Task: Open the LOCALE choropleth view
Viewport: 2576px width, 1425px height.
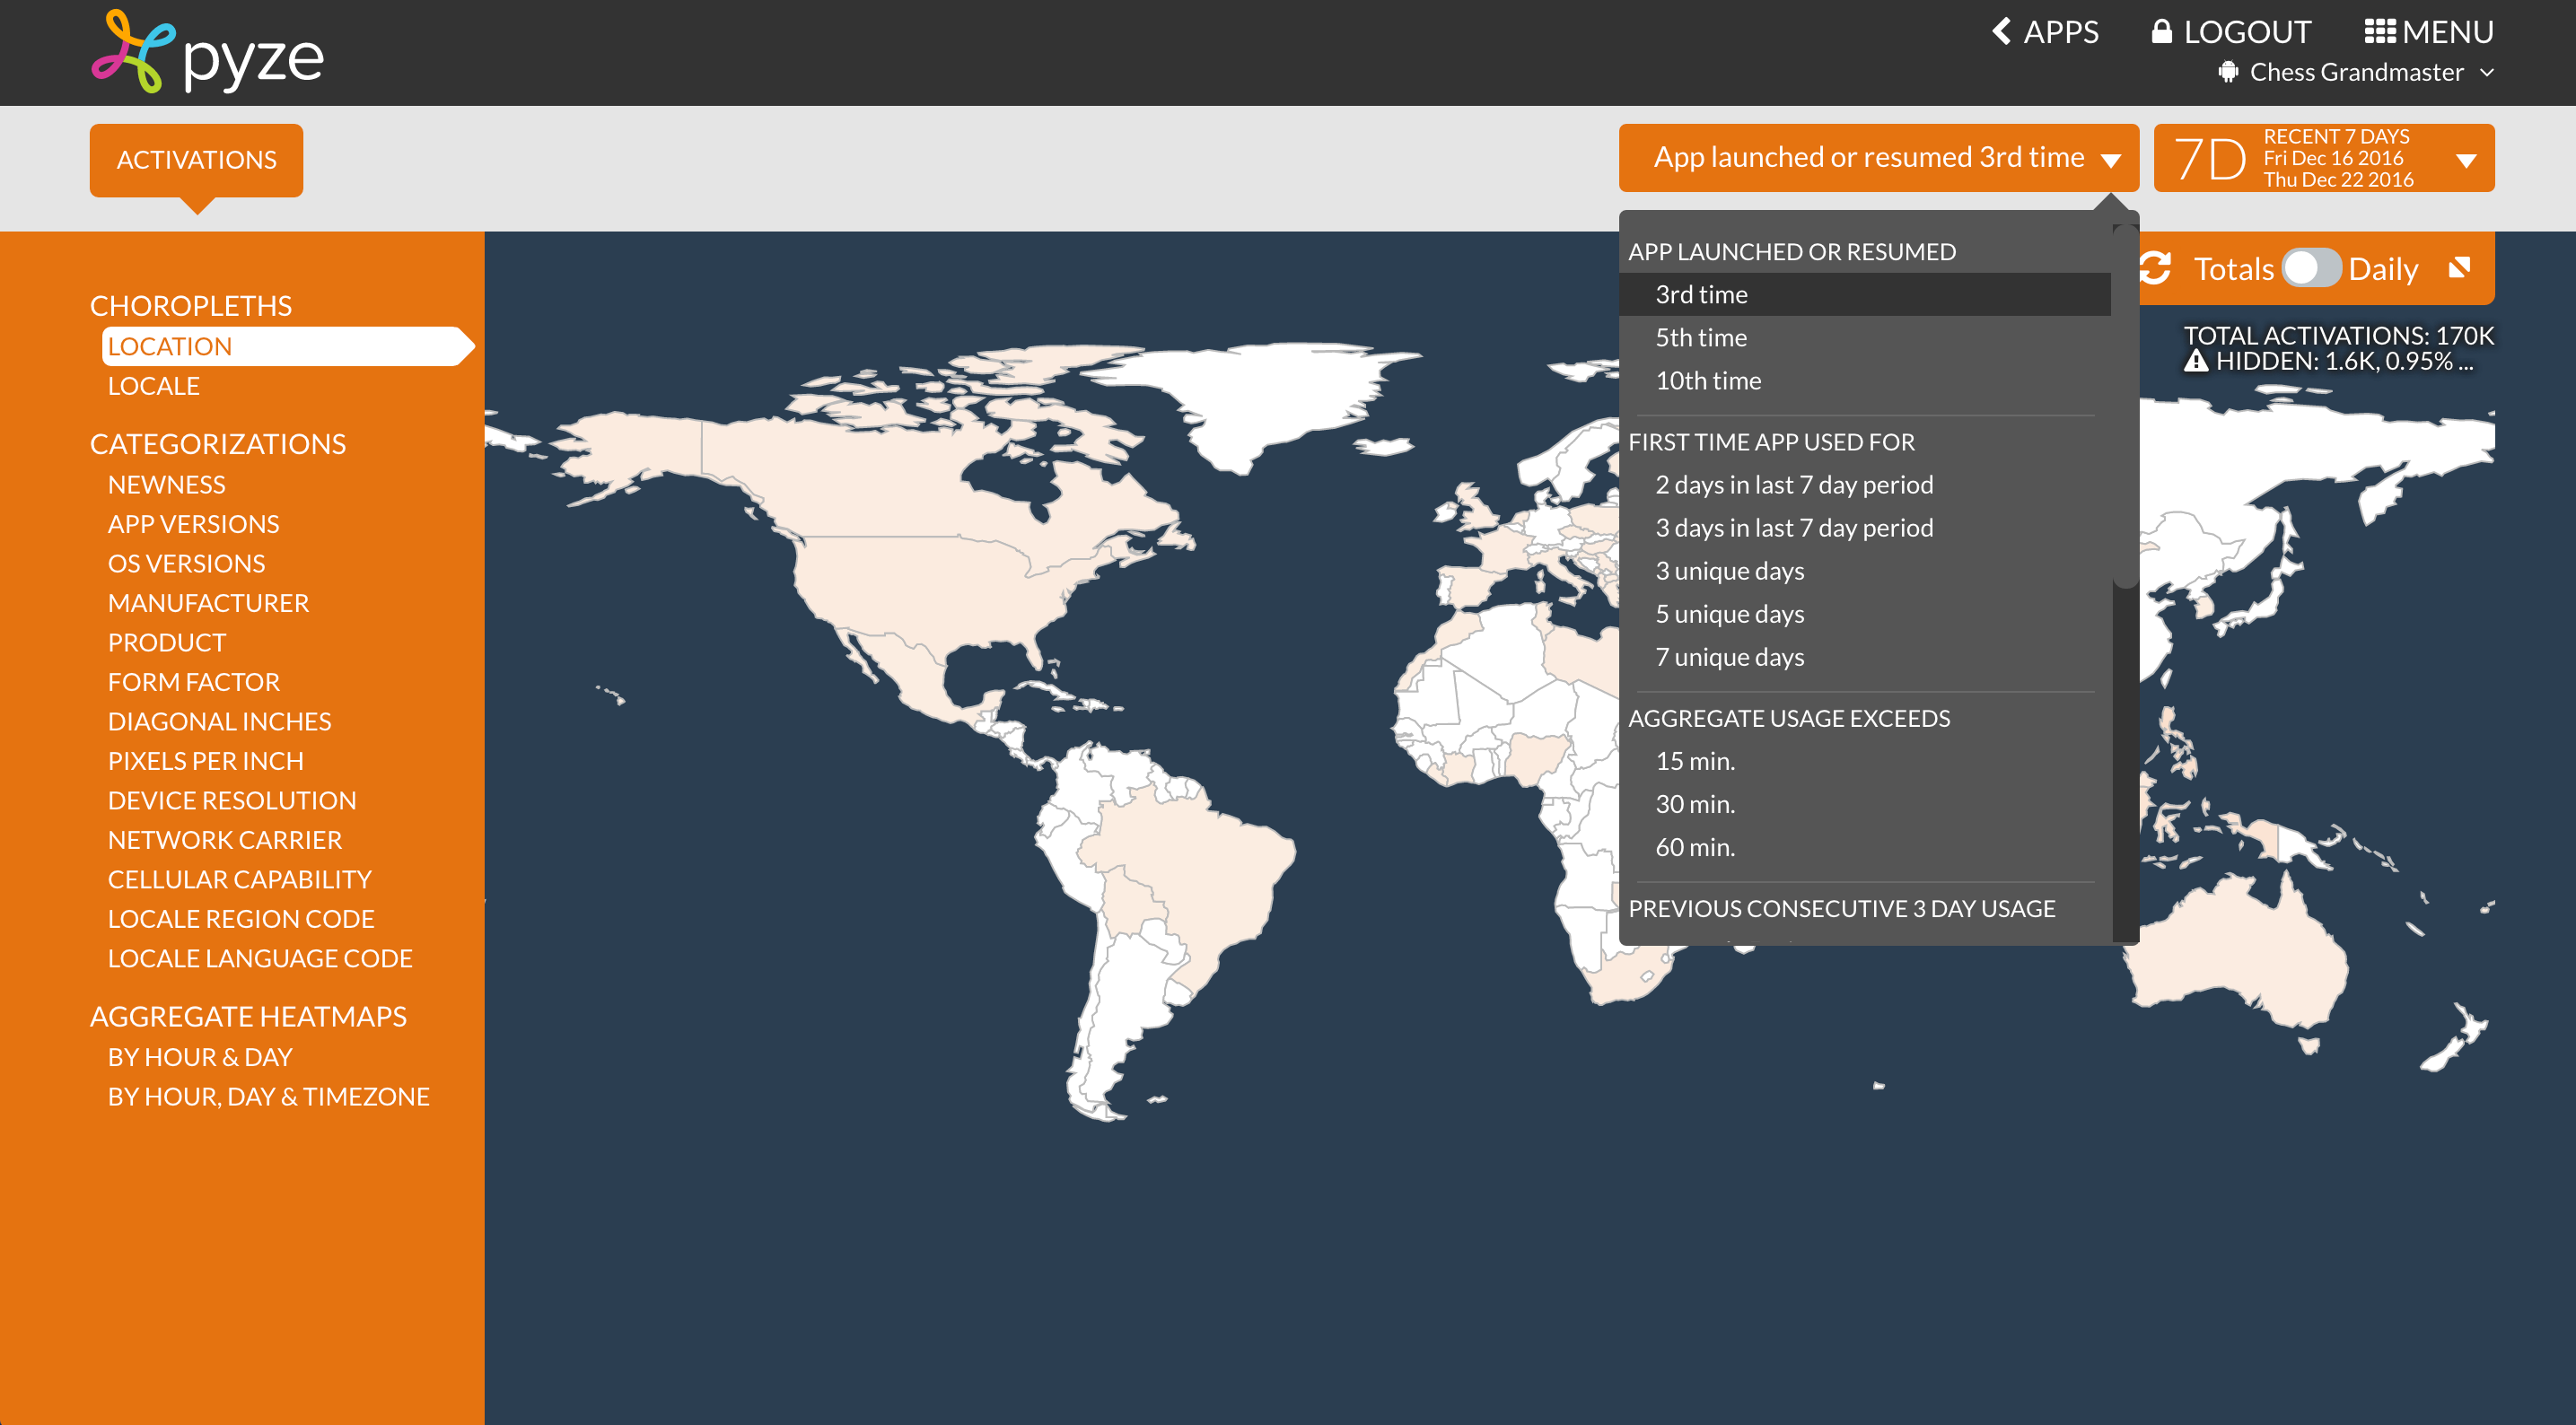Action: (x=153, y=386)
